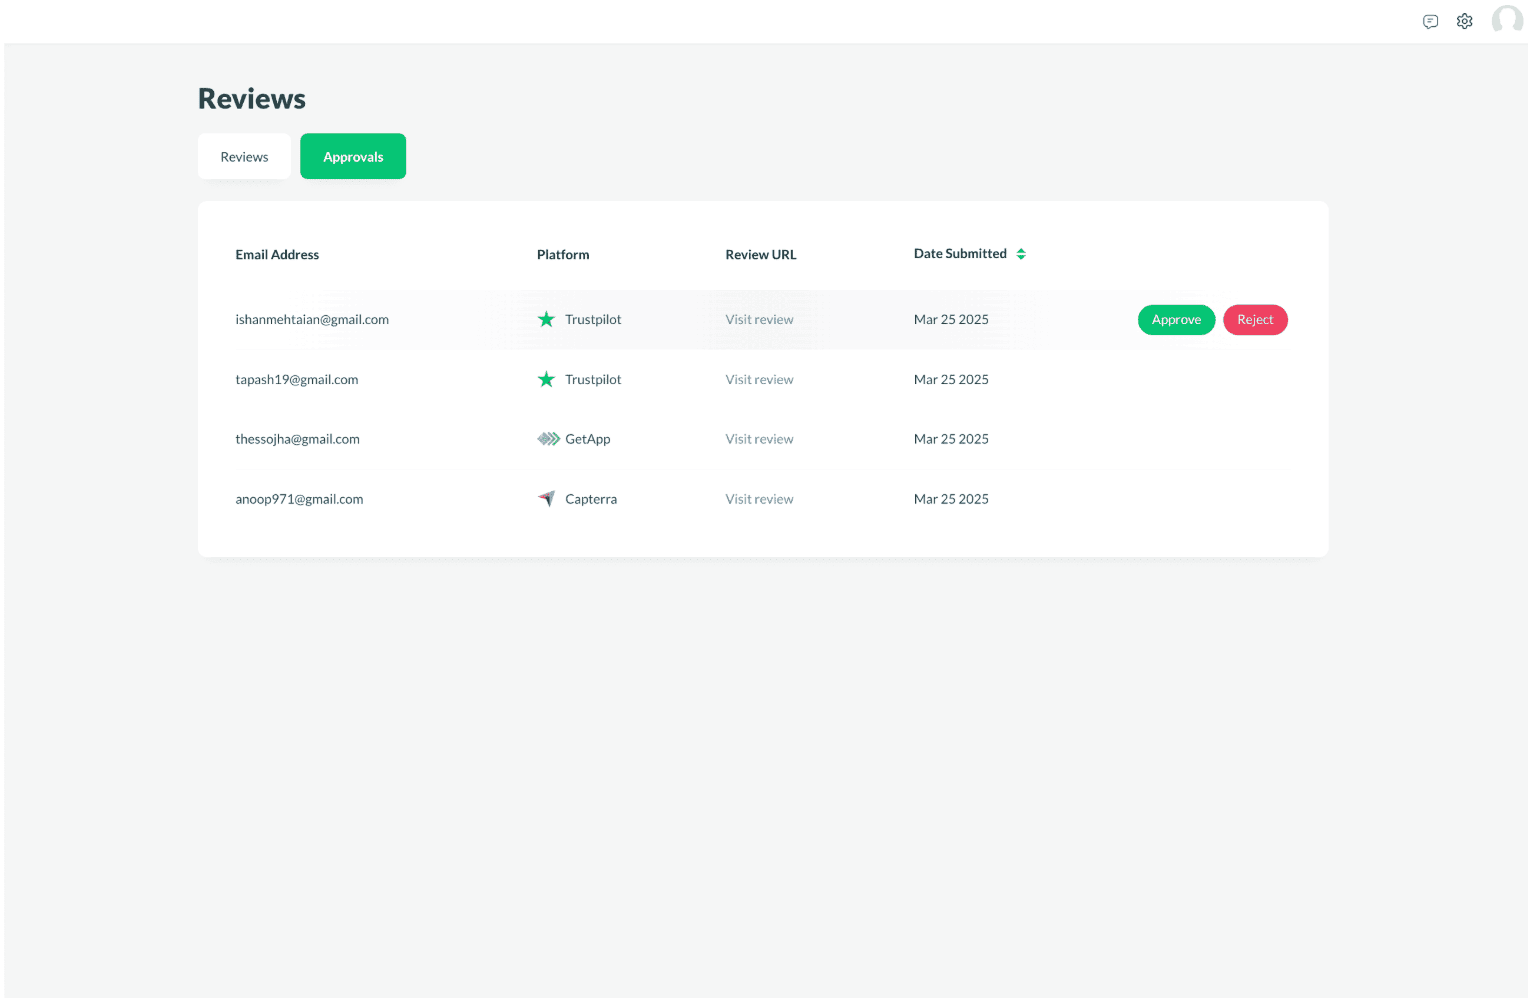Approve ishanmehtaian's review submission
The height and width of the screenshot is (998, 1528).
[x=1176, y=319]
